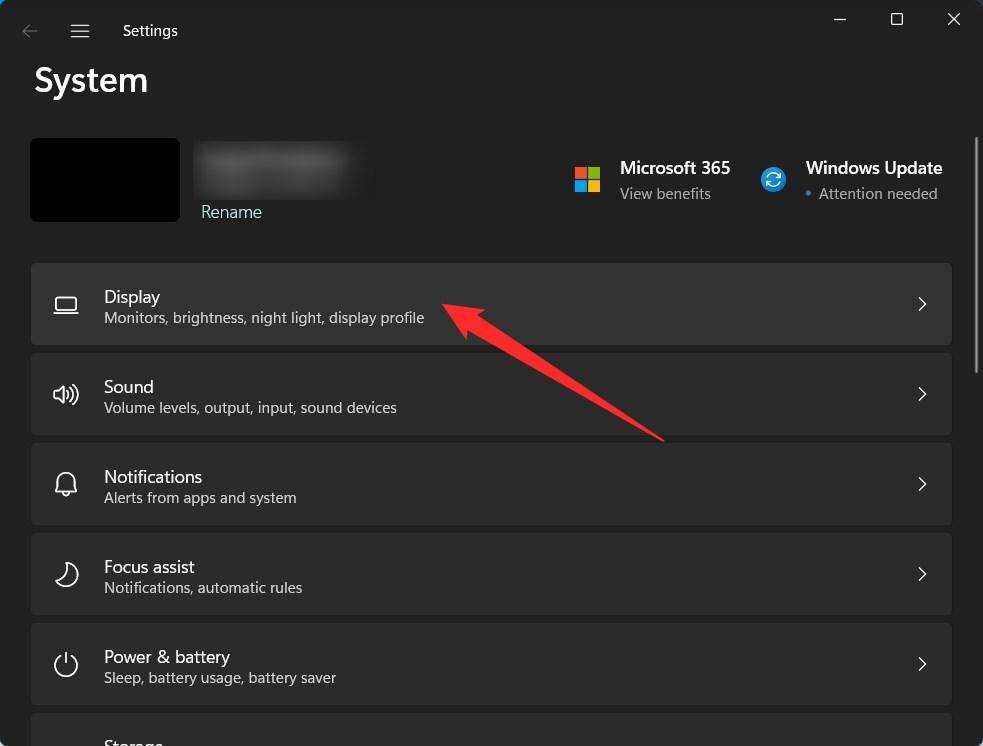Click the back arrow in Settings header

(x=29, y=31)
